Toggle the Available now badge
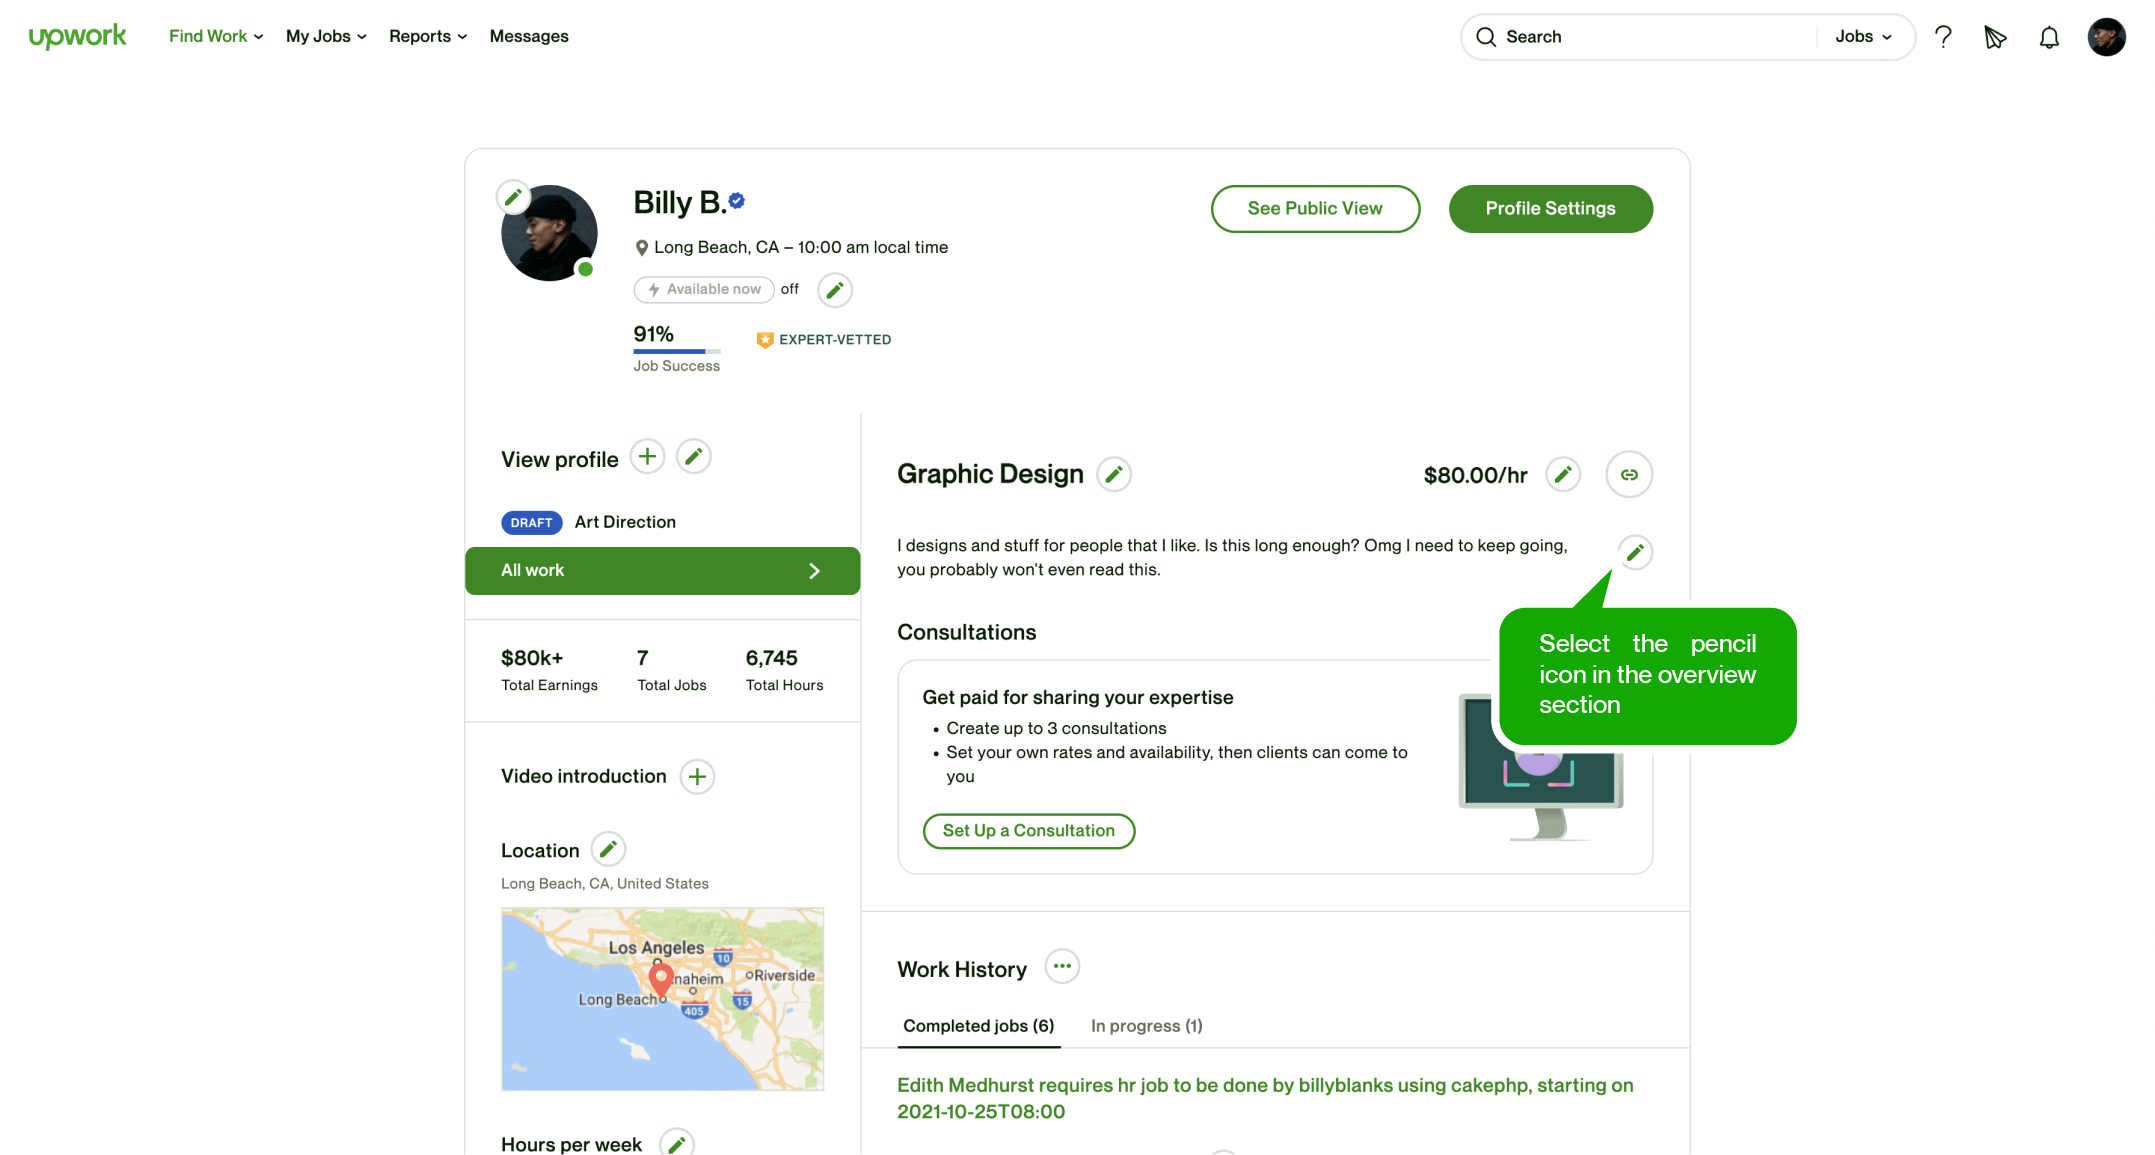 coord(704,289)
